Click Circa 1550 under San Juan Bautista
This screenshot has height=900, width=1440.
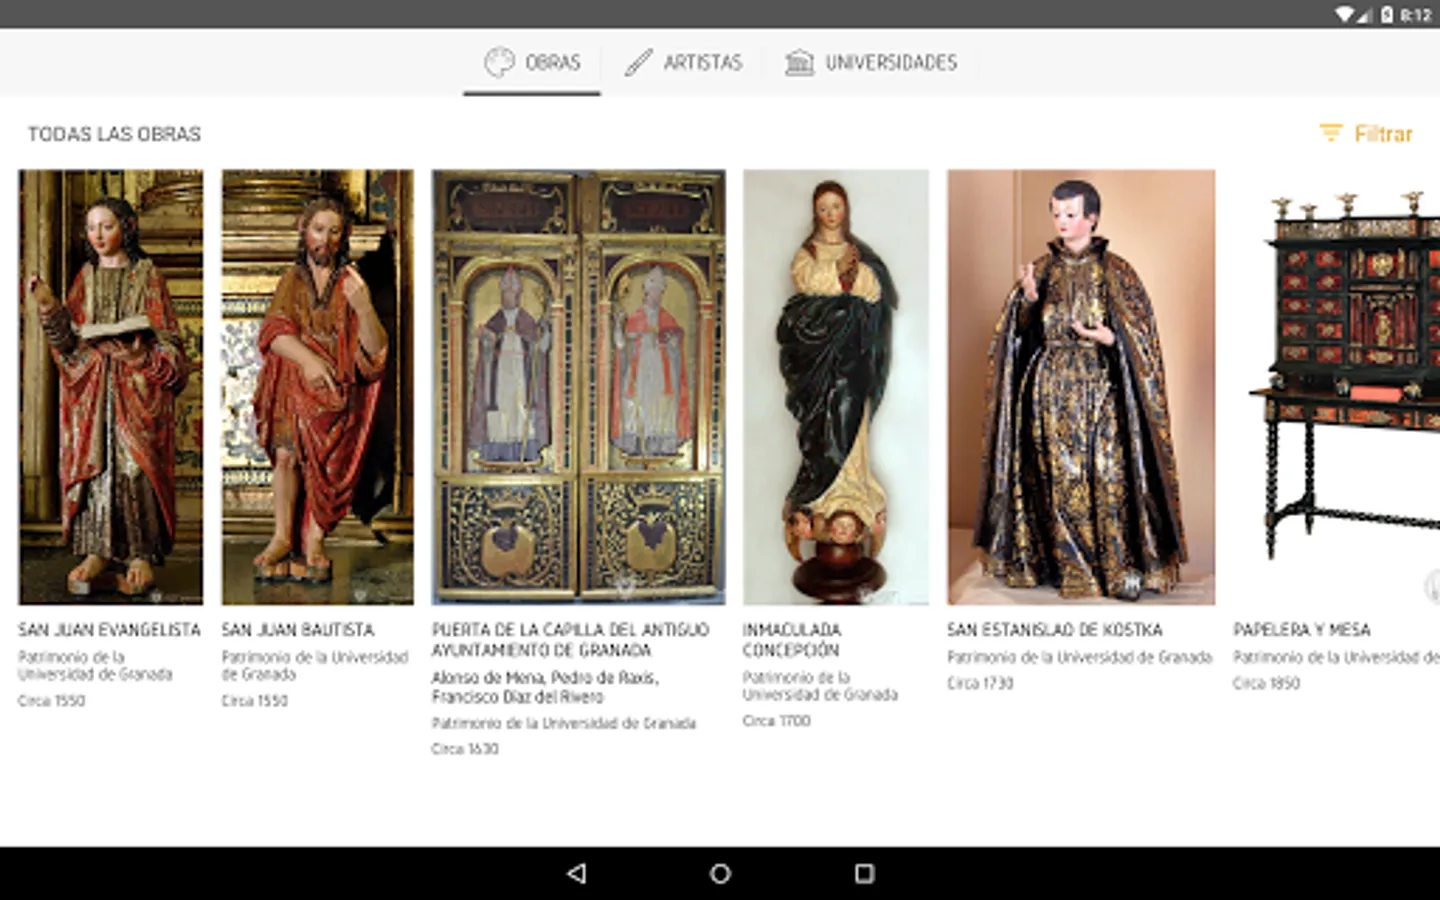pos(255,701)
